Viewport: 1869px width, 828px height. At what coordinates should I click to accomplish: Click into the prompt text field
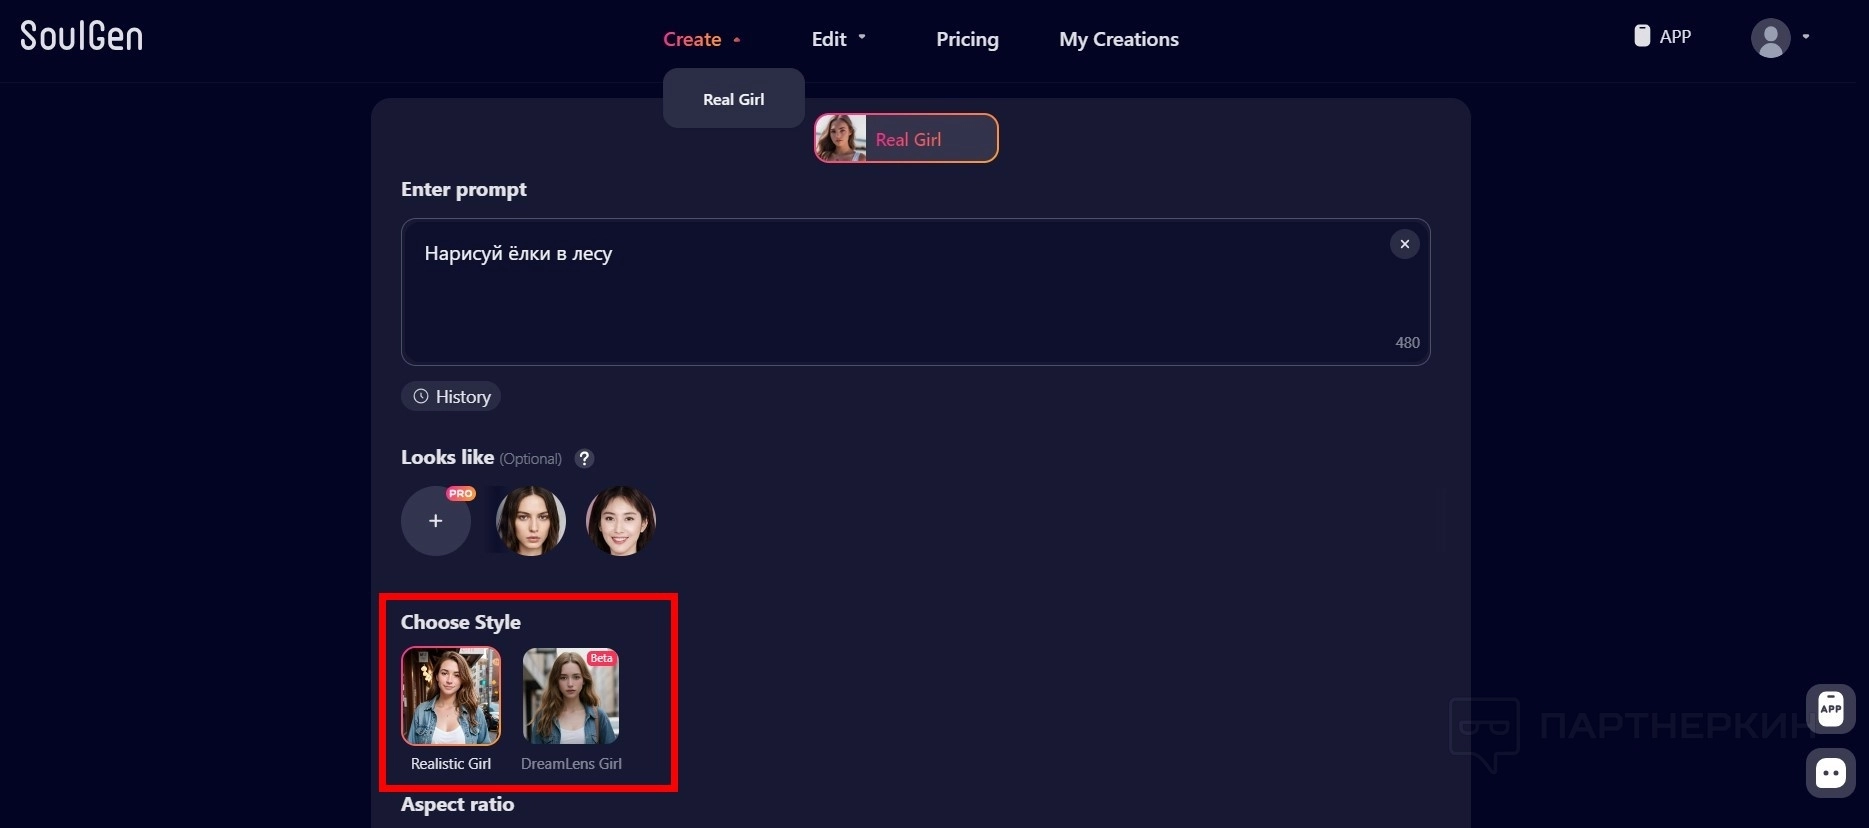915,292
